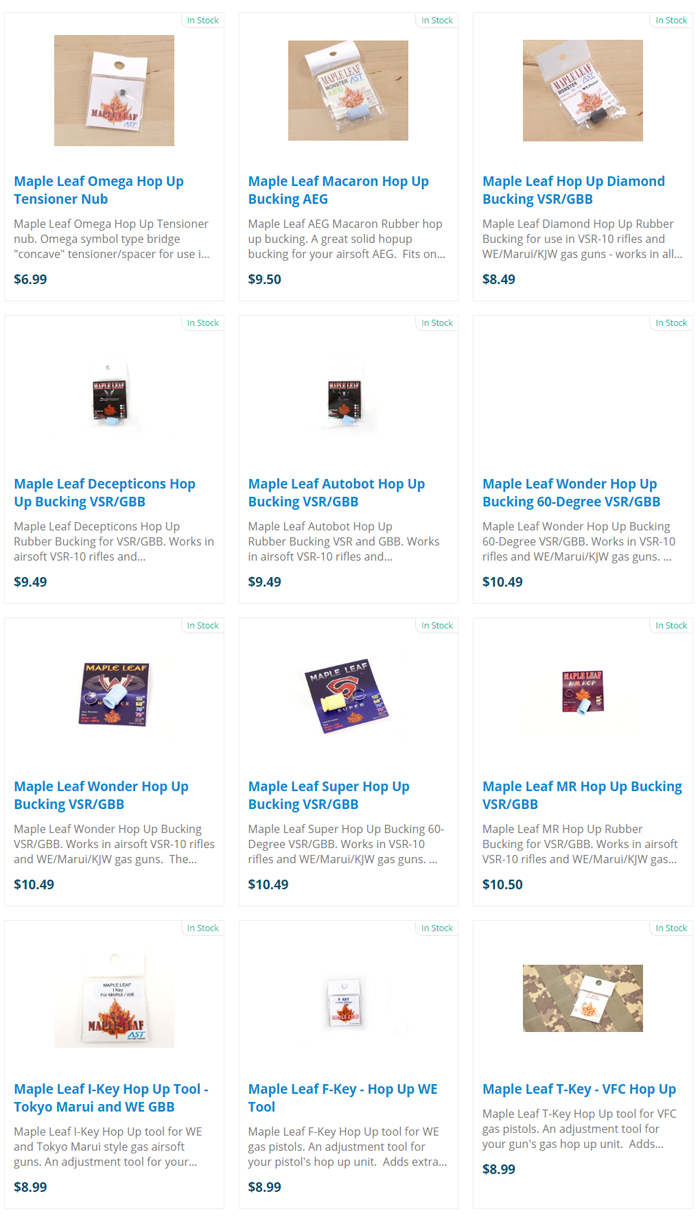The width and height of the screenshot is (700, 1220).
Task: Open the T-Key VFC Hop Up camo image
Action: 582,999
